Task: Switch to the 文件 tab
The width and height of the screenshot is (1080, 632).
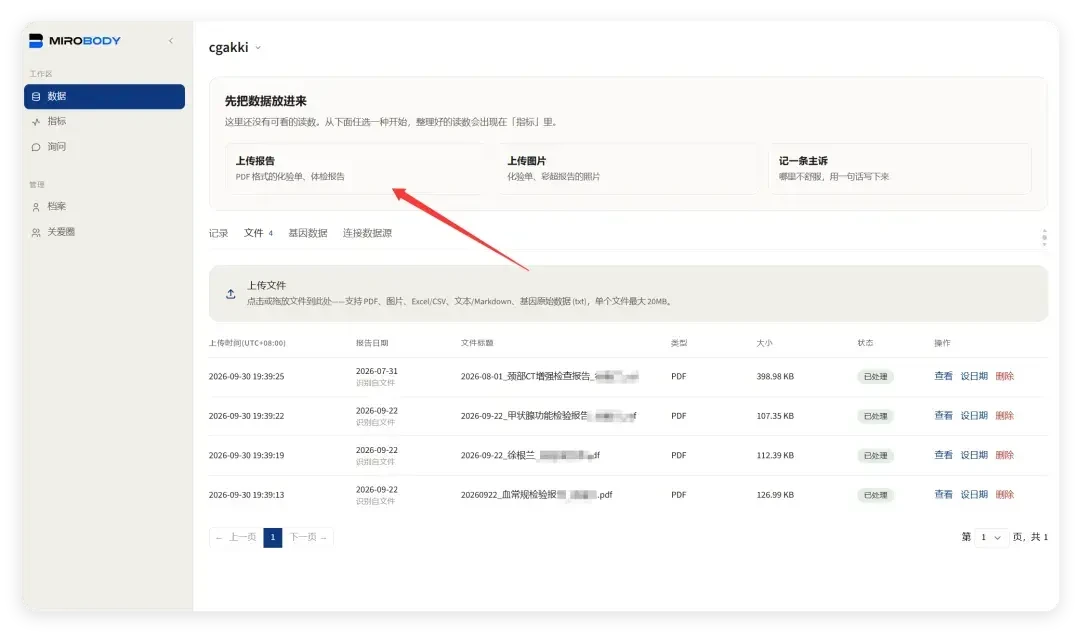Action: point(258,233)
